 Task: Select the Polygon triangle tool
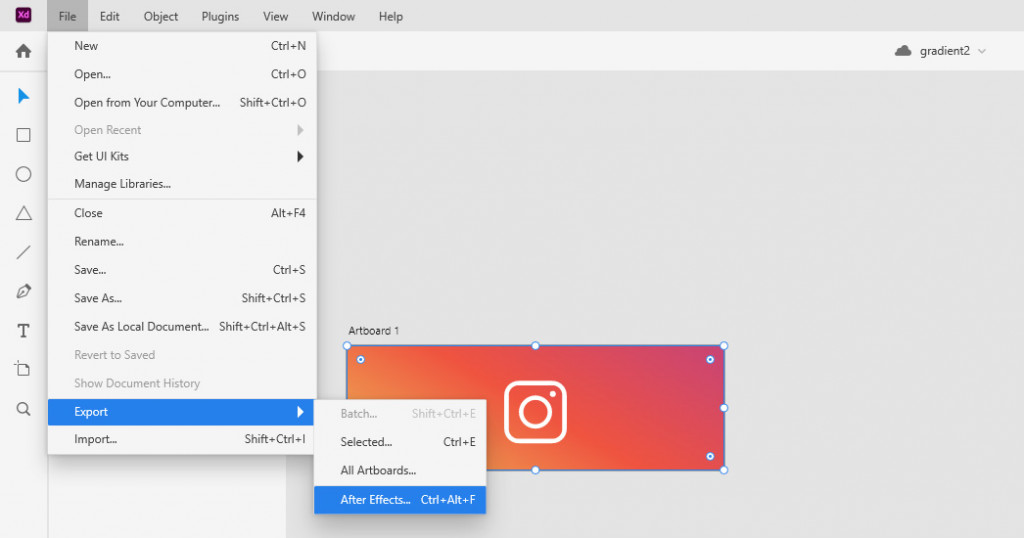tap(24, 213)
